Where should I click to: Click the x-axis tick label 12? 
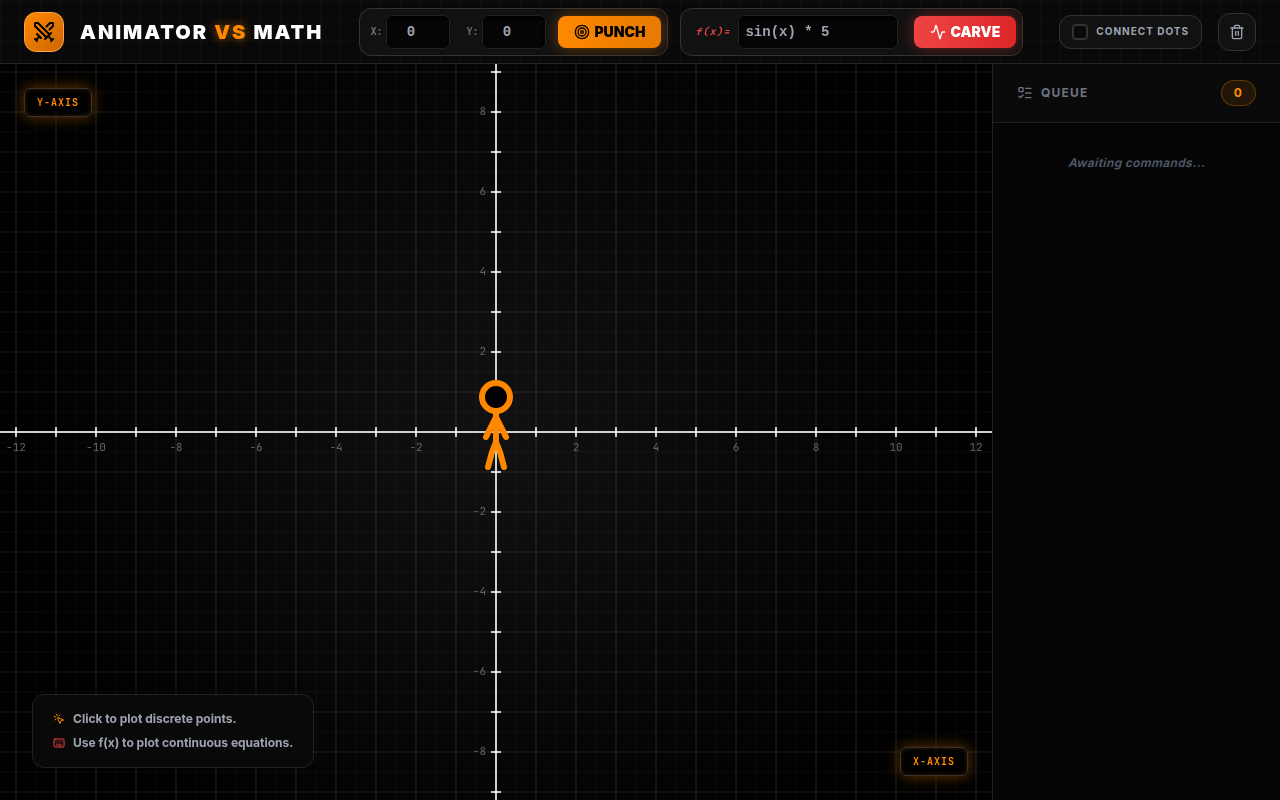[x=976, y=447]
